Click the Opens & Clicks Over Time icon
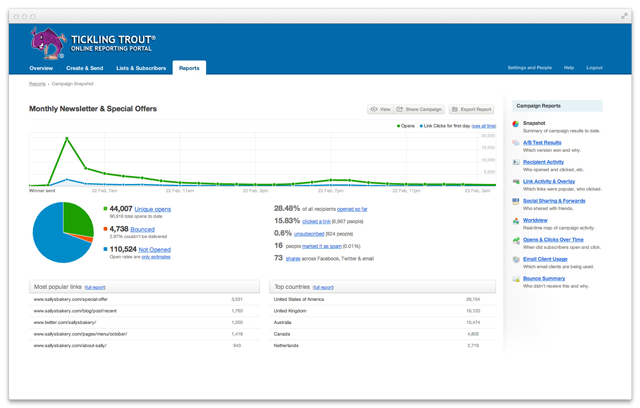Screen dimensions: 640x408 [x=516, y=240]
